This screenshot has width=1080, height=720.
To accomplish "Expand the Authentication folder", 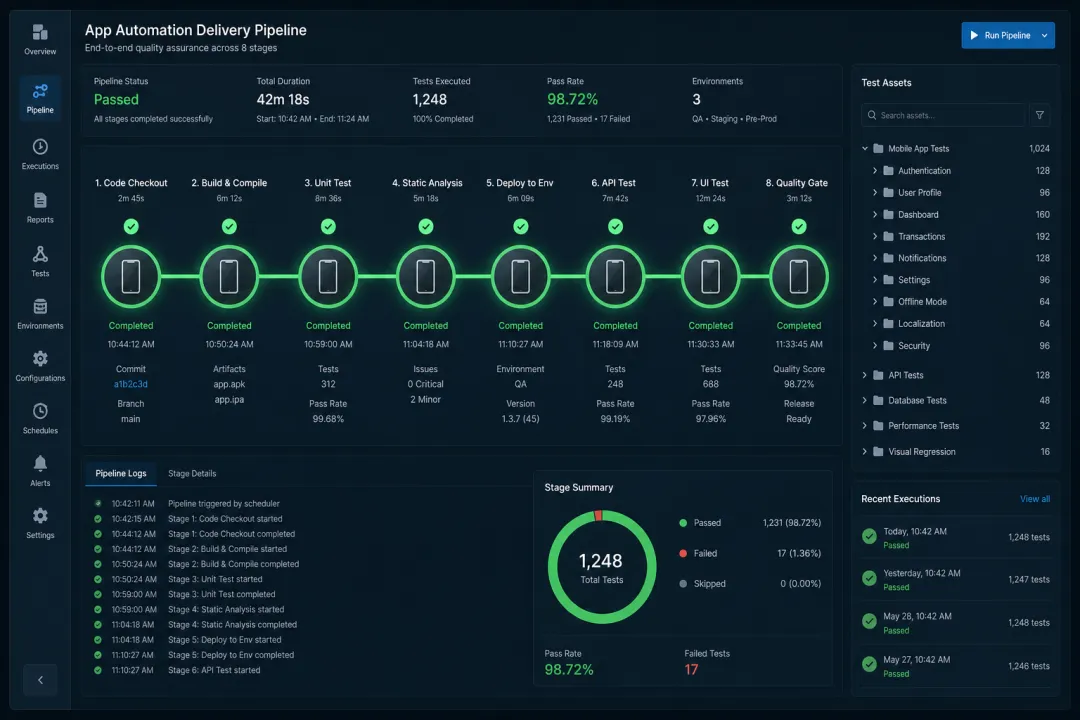I will (875, 170).
